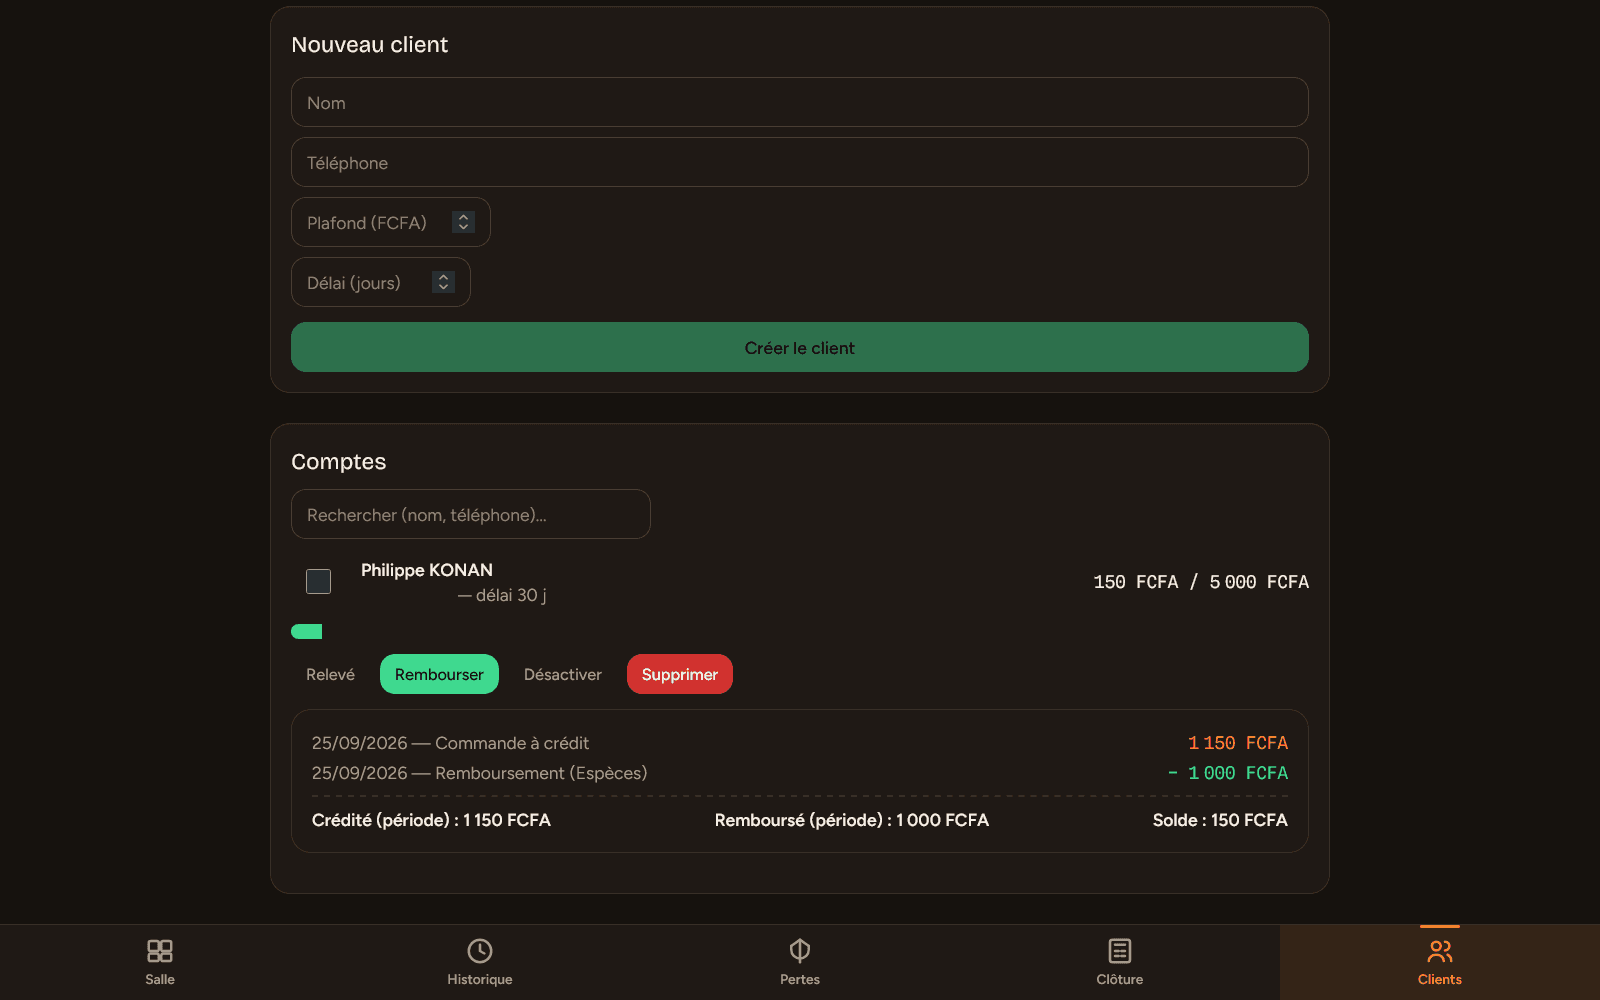Click the Crédité (période) total
This screenshot has width=1600, height=1000.
[x=431, y=820]
